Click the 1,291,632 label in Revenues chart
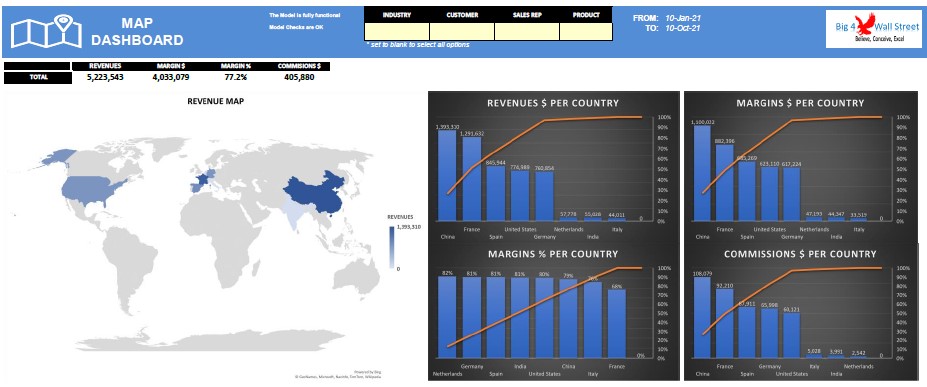Image resolution: width=927 pixels, height=387 pixels. coord(472,133)
